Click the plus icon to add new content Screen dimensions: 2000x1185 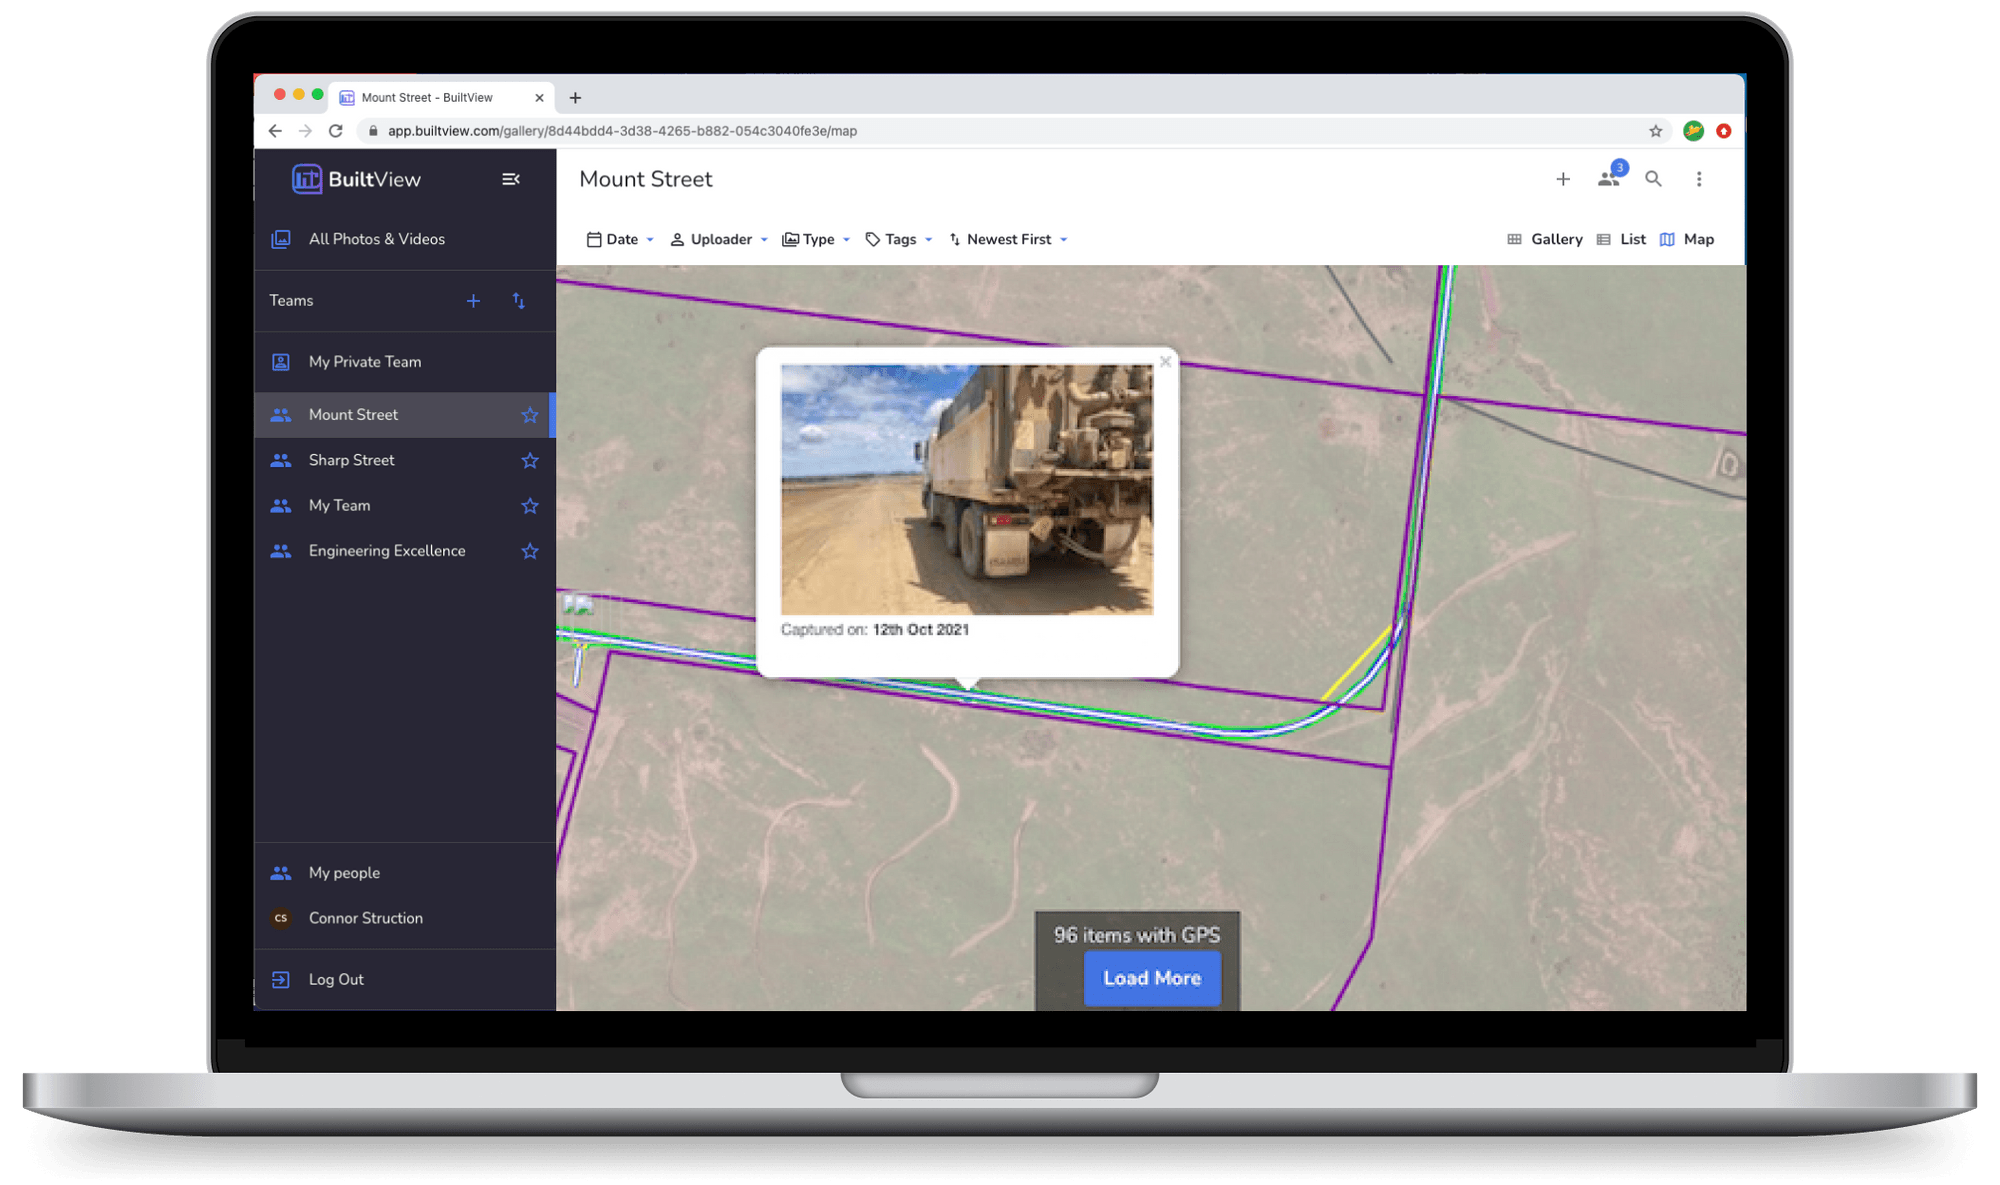click(x=1563, y=178)
